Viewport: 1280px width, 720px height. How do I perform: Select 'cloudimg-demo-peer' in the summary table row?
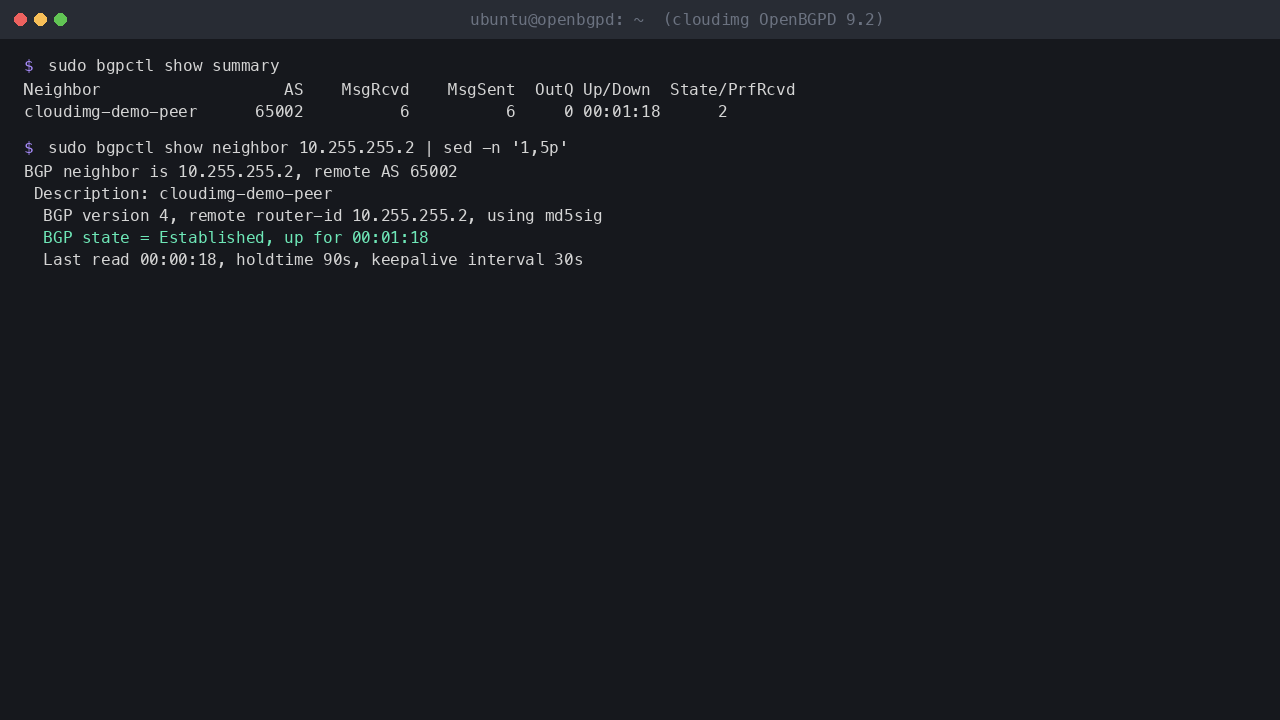coord(111,112)
